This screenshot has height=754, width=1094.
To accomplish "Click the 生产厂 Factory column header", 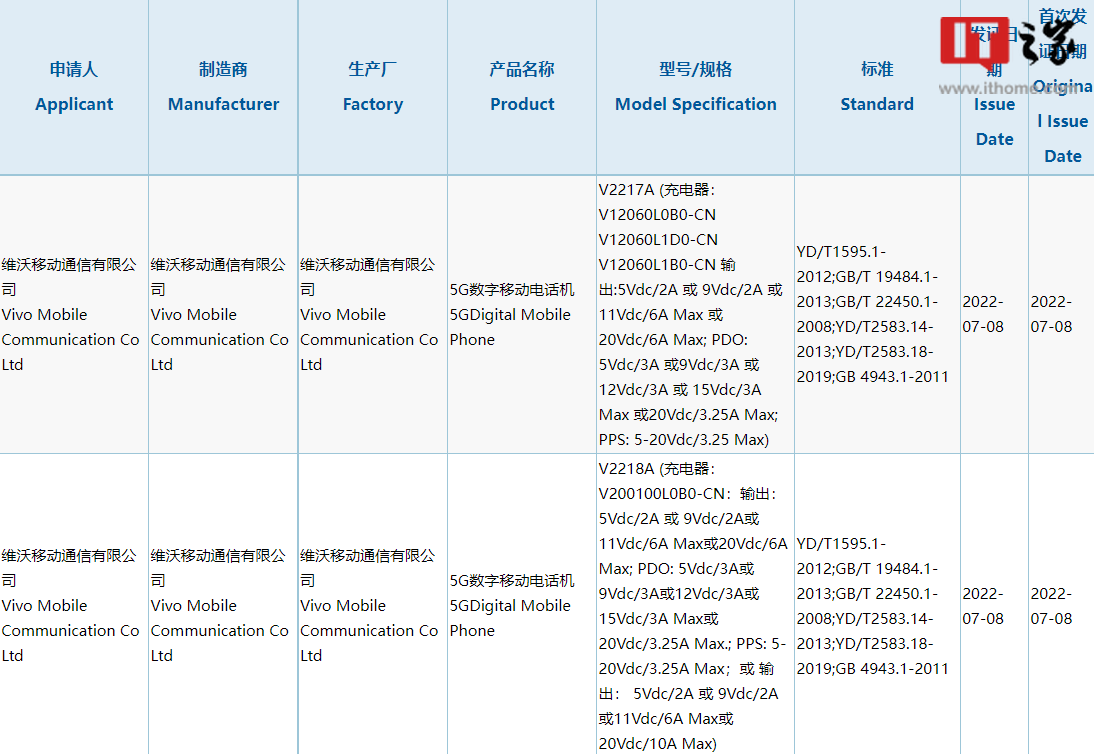I will coord(373,87).
